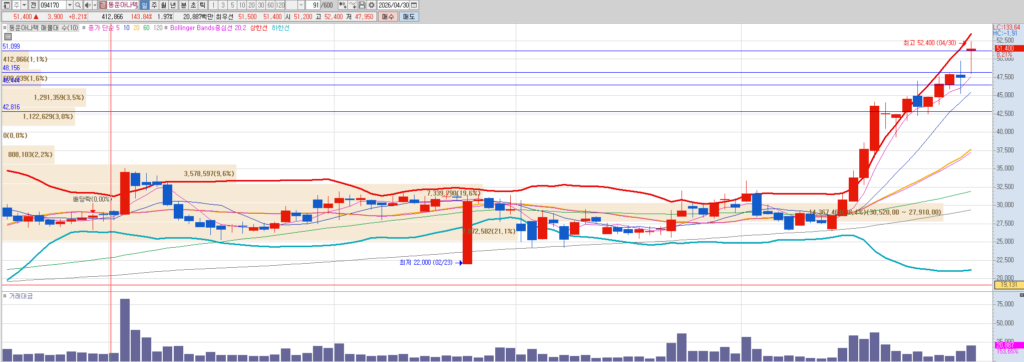Toggle the marker before 종가 단순 legend

pyautogui.click(x=84, y=27)
